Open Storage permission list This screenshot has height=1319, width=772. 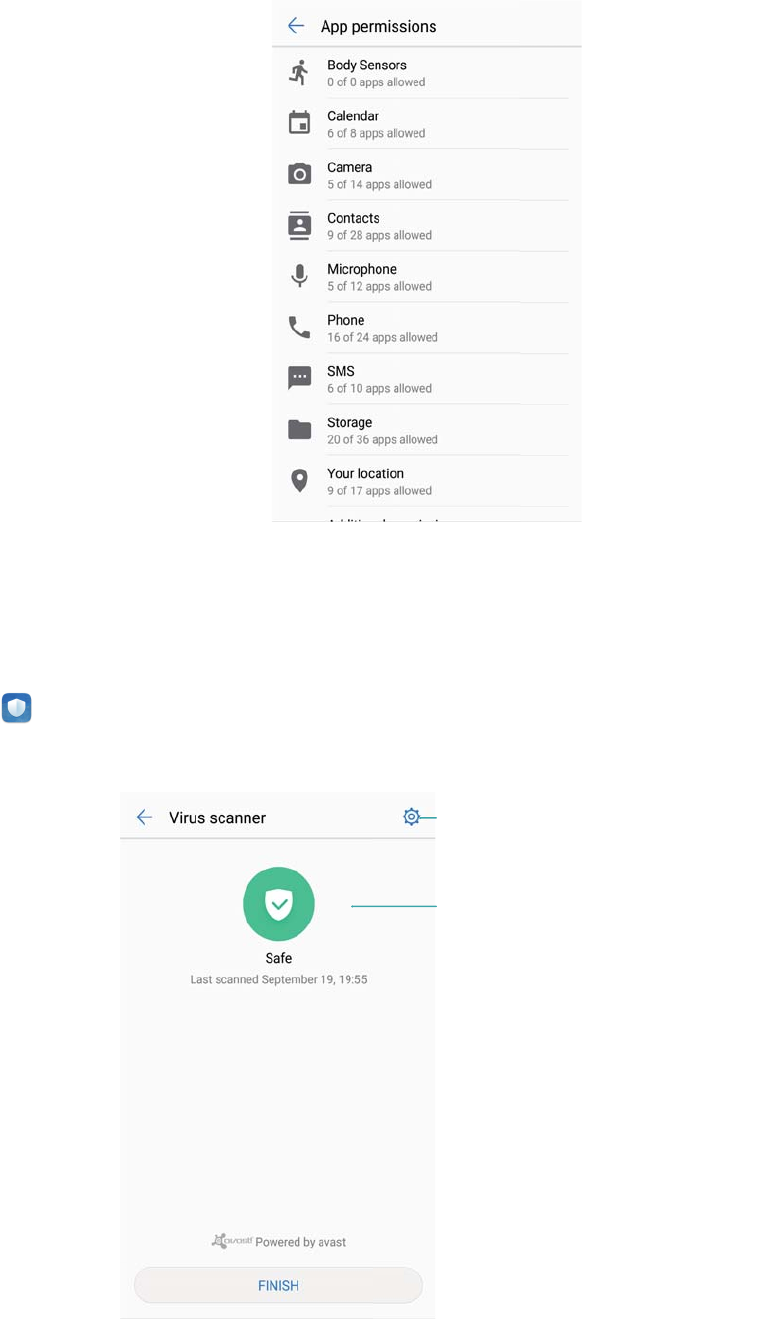[427, 430]
